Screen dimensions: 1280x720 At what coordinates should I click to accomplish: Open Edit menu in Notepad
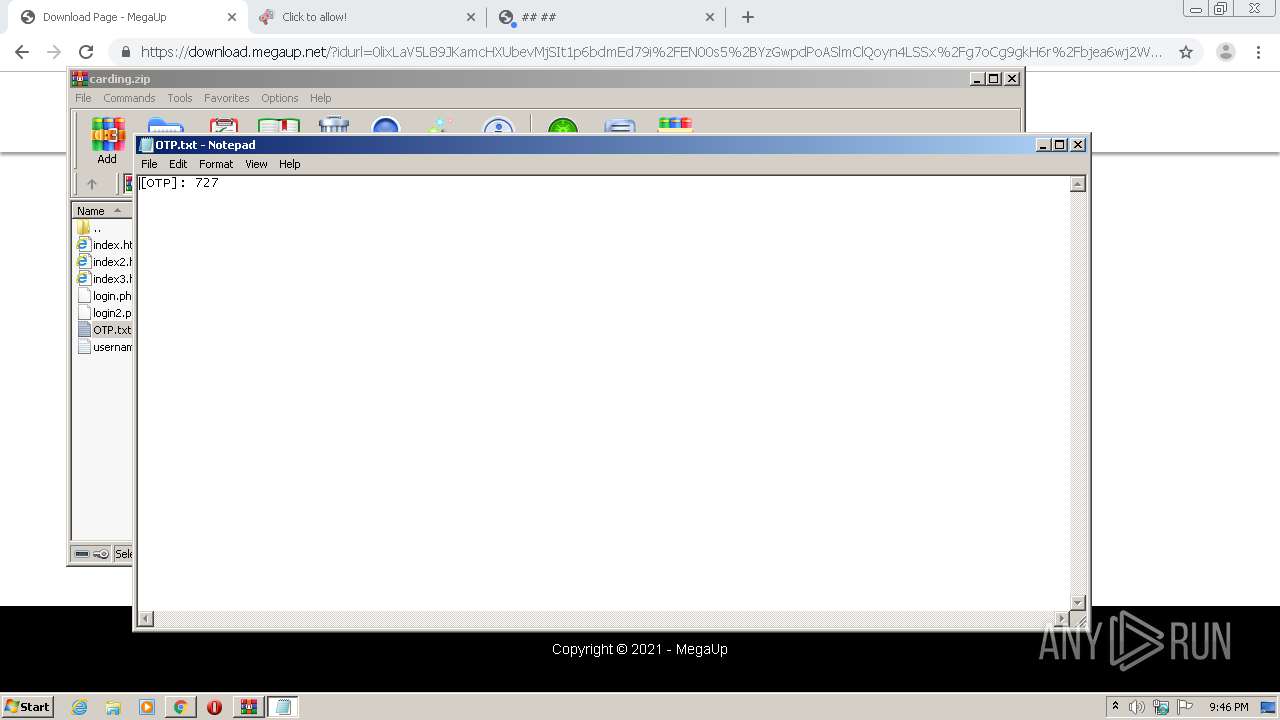(x=178, y=164)
